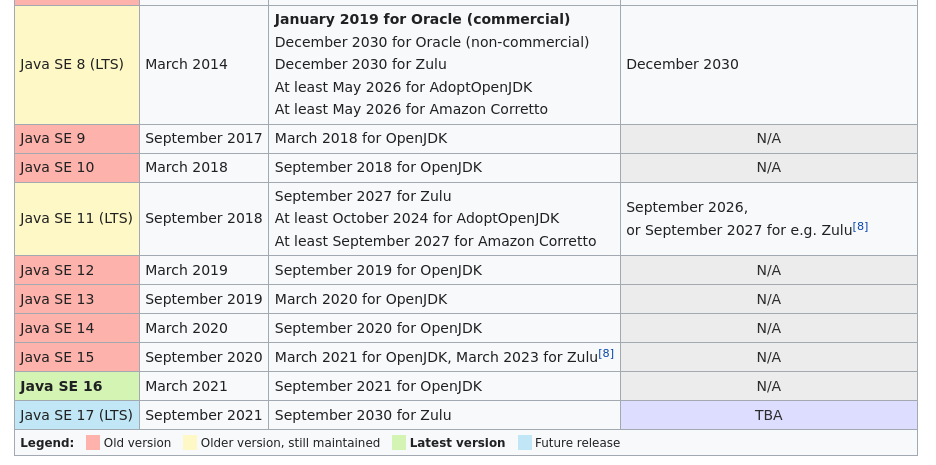Screen dimensions: 936x465
Task: Click the 'Legend:' label
Action: click(x=47, y=443)
